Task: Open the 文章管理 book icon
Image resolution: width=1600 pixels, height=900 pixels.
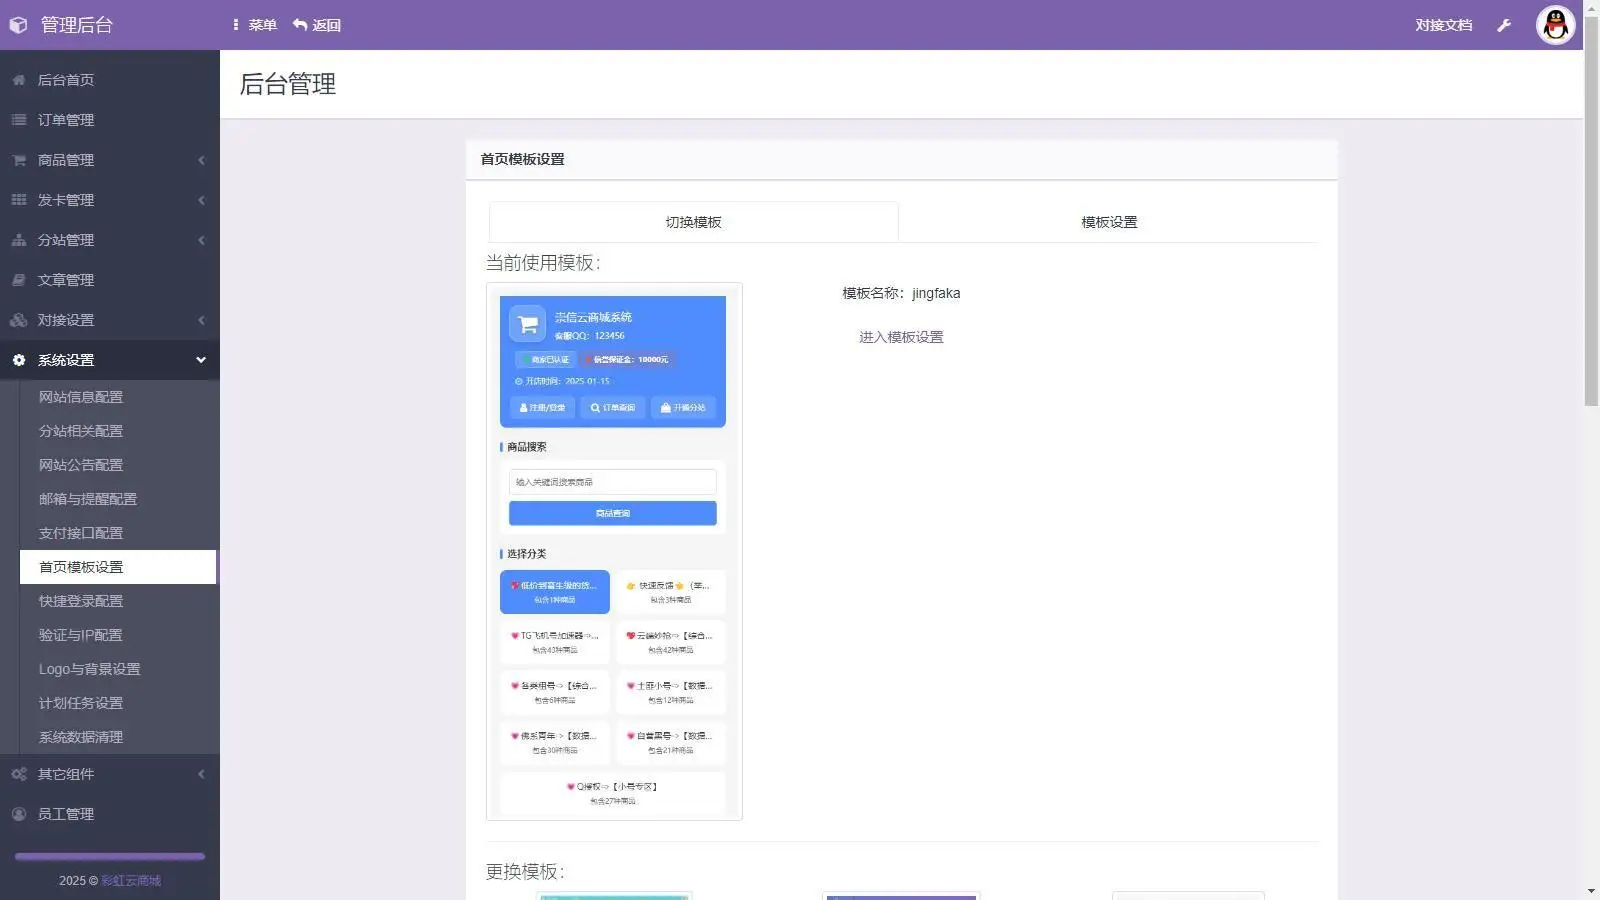Action: point(17,280)
